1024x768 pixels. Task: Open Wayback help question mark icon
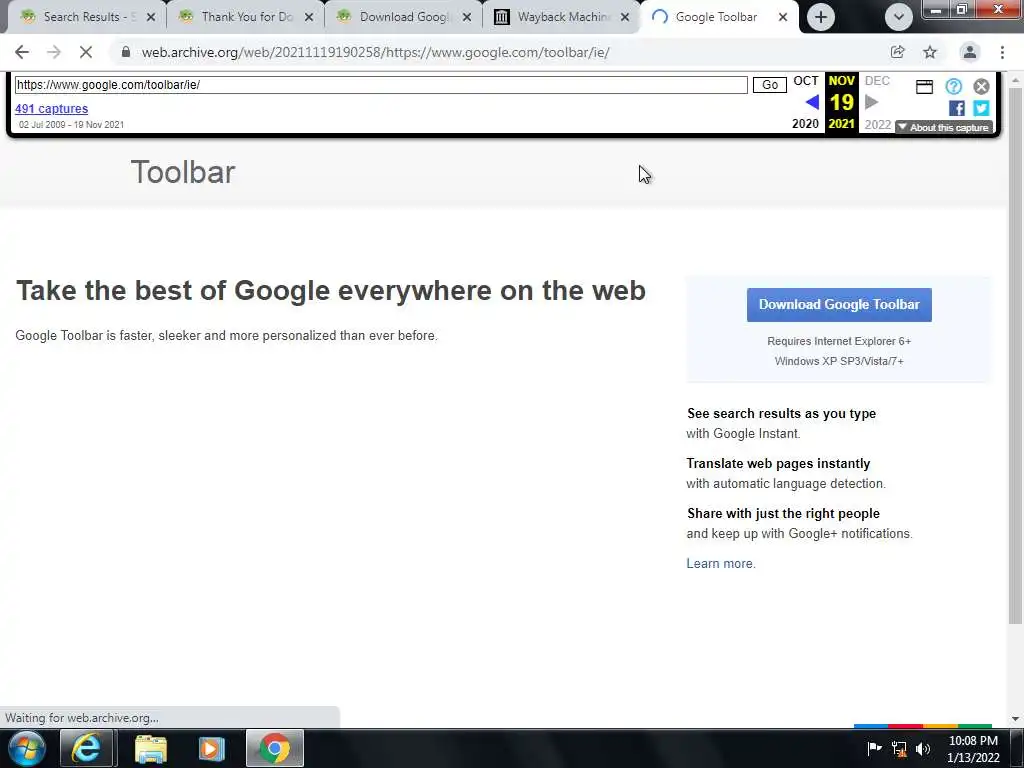tap(953, 86)
